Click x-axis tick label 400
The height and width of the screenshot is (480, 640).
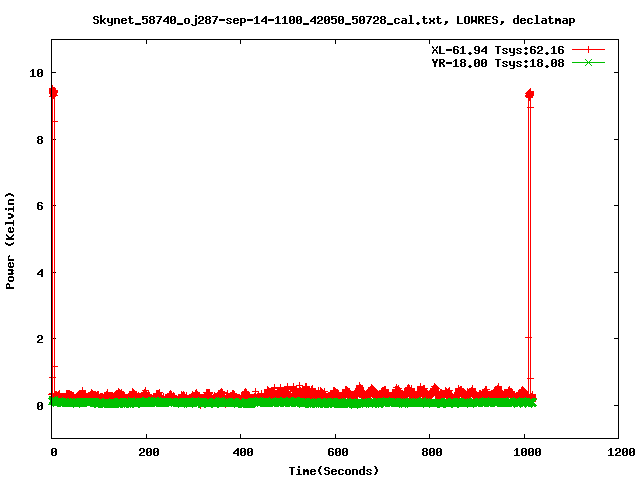(x=242, y=452)
